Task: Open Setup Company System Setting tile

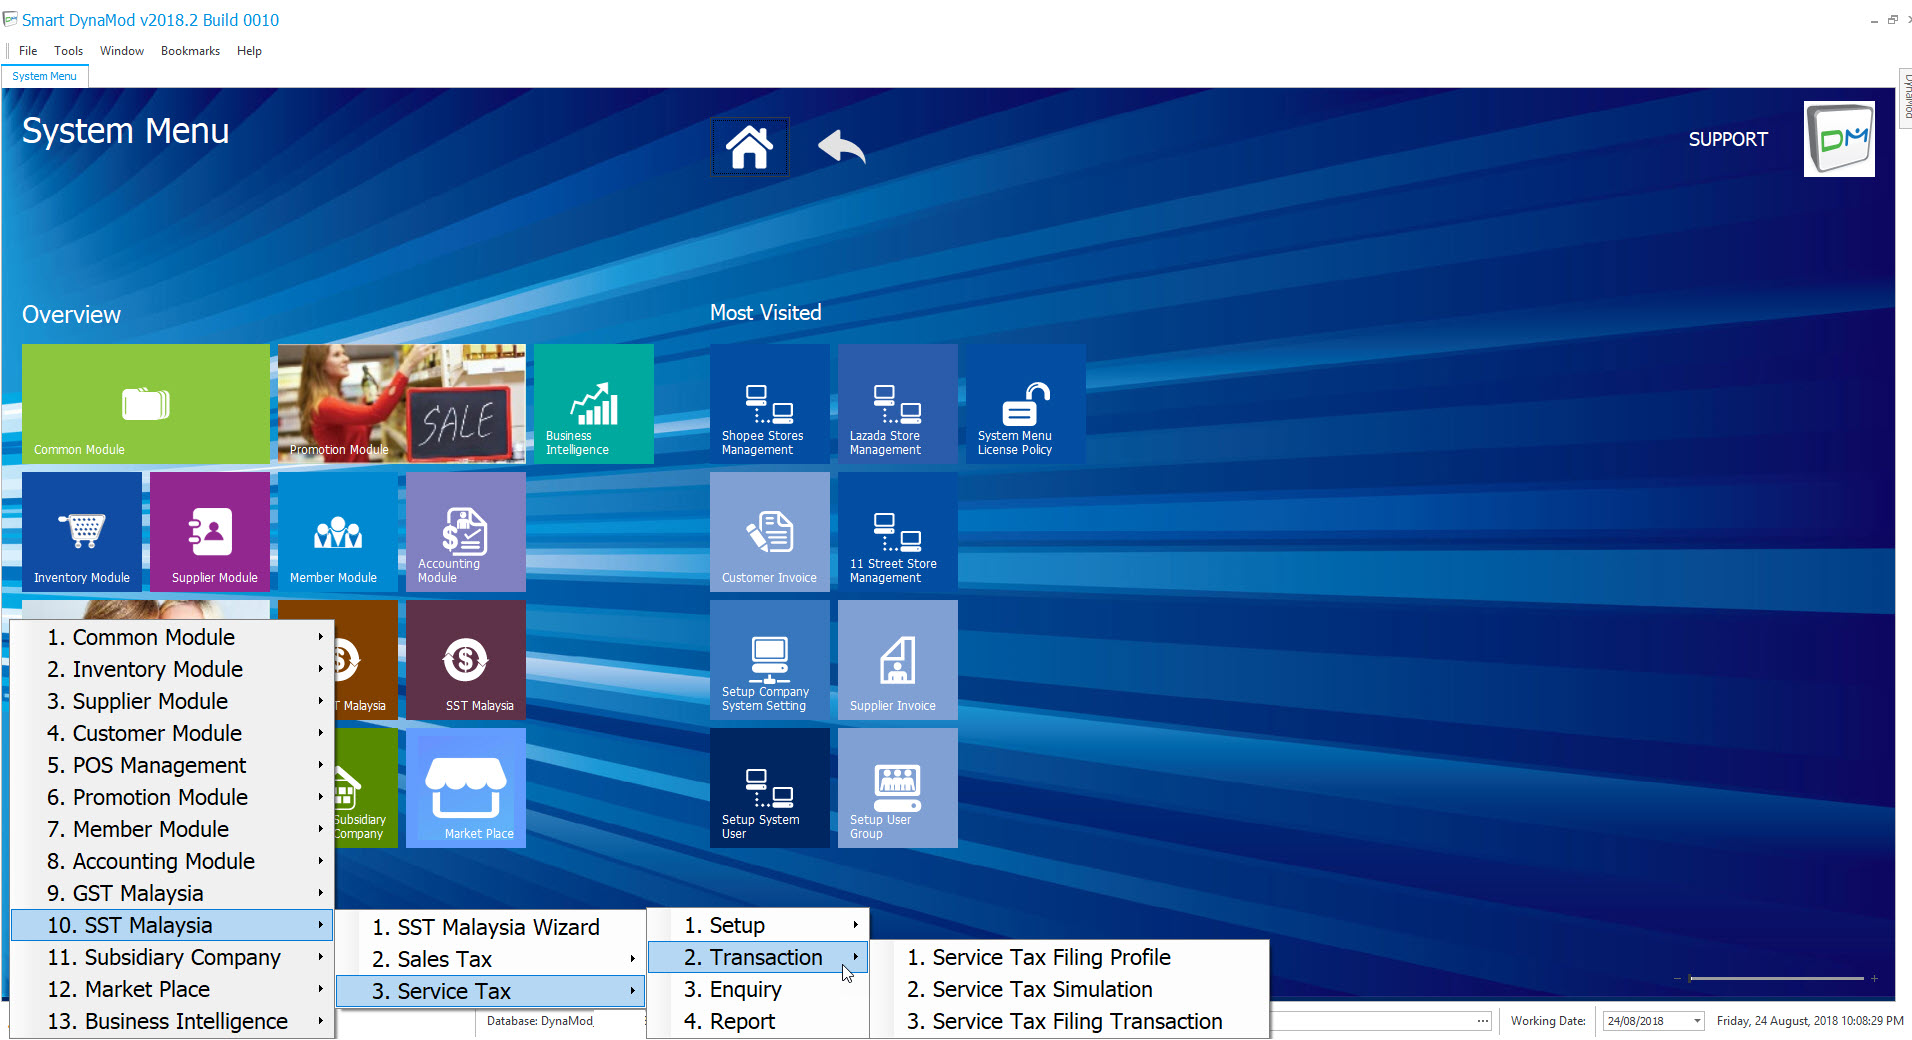Action: point(770,660)
